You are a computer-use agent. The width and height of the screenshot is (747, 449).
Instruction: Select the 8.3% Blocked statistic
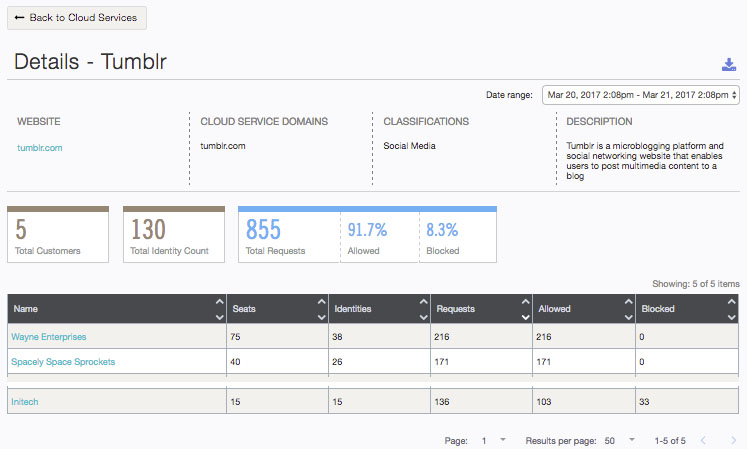[458, 236]
